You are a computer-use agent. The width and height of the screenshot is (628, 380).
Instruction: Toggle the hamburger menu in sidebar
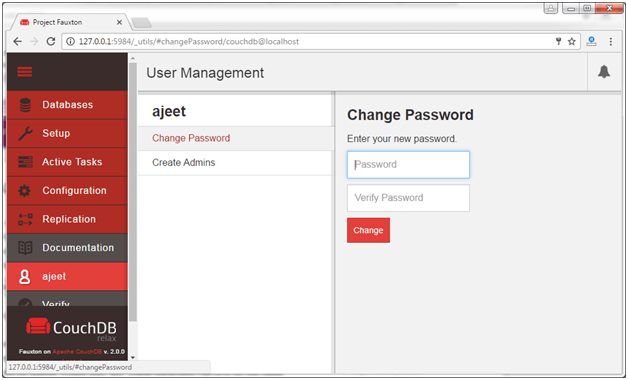pyautogui.click(x=24, y=72)
